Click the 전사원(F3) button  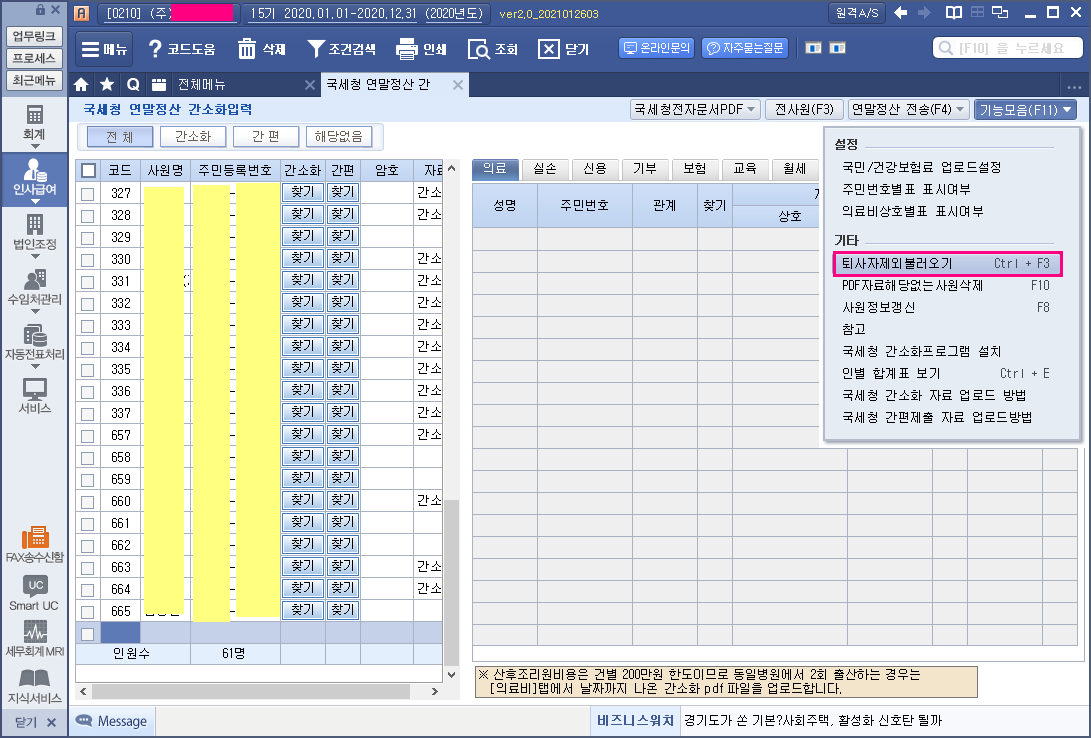click(x=804, y=109)
